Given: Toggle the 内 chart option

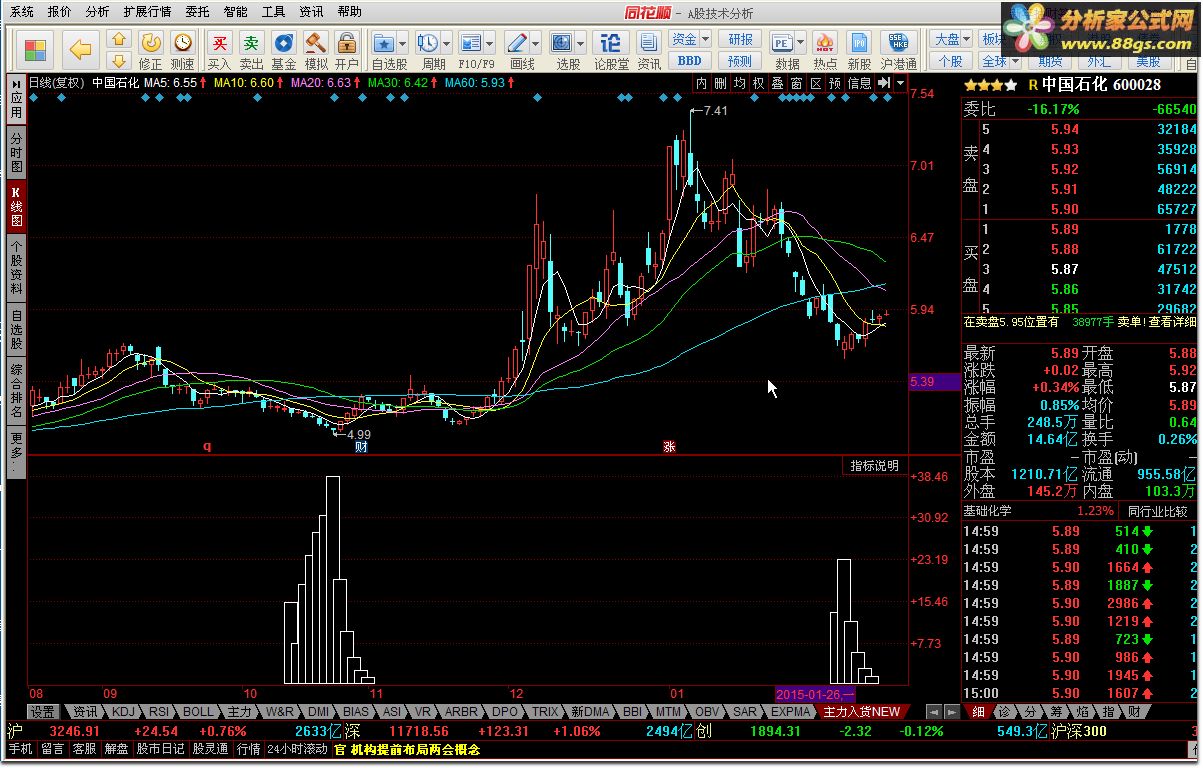Looking at the screenshot, I should [702, 83].
